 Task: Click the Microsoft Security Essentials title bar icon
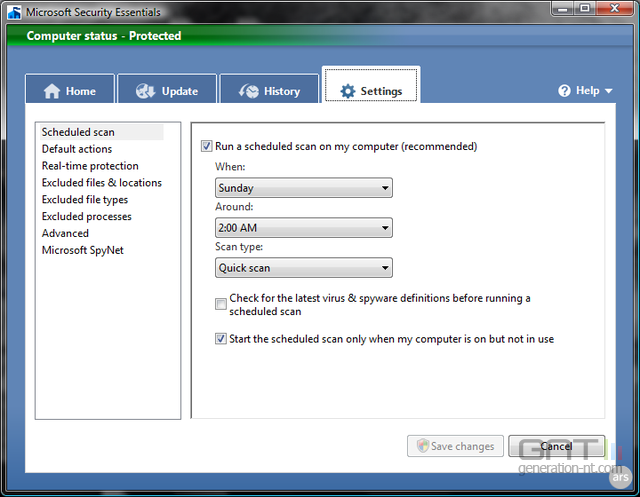point(15,12)
